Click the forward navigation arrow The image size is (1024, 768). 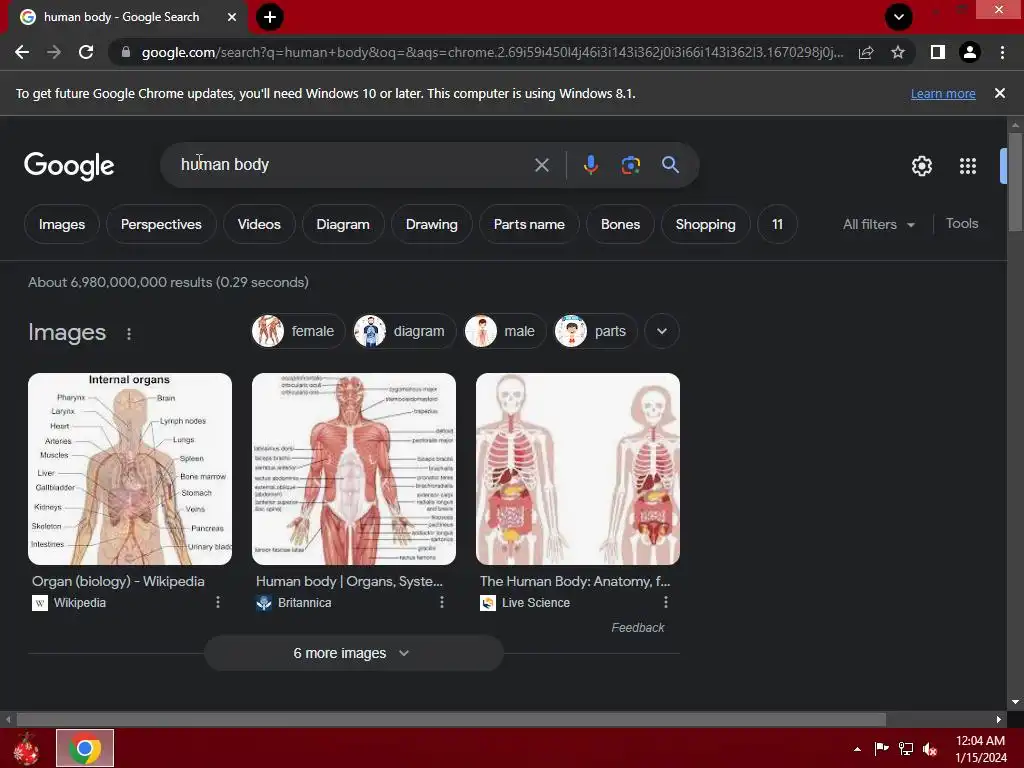click(54, 52)
